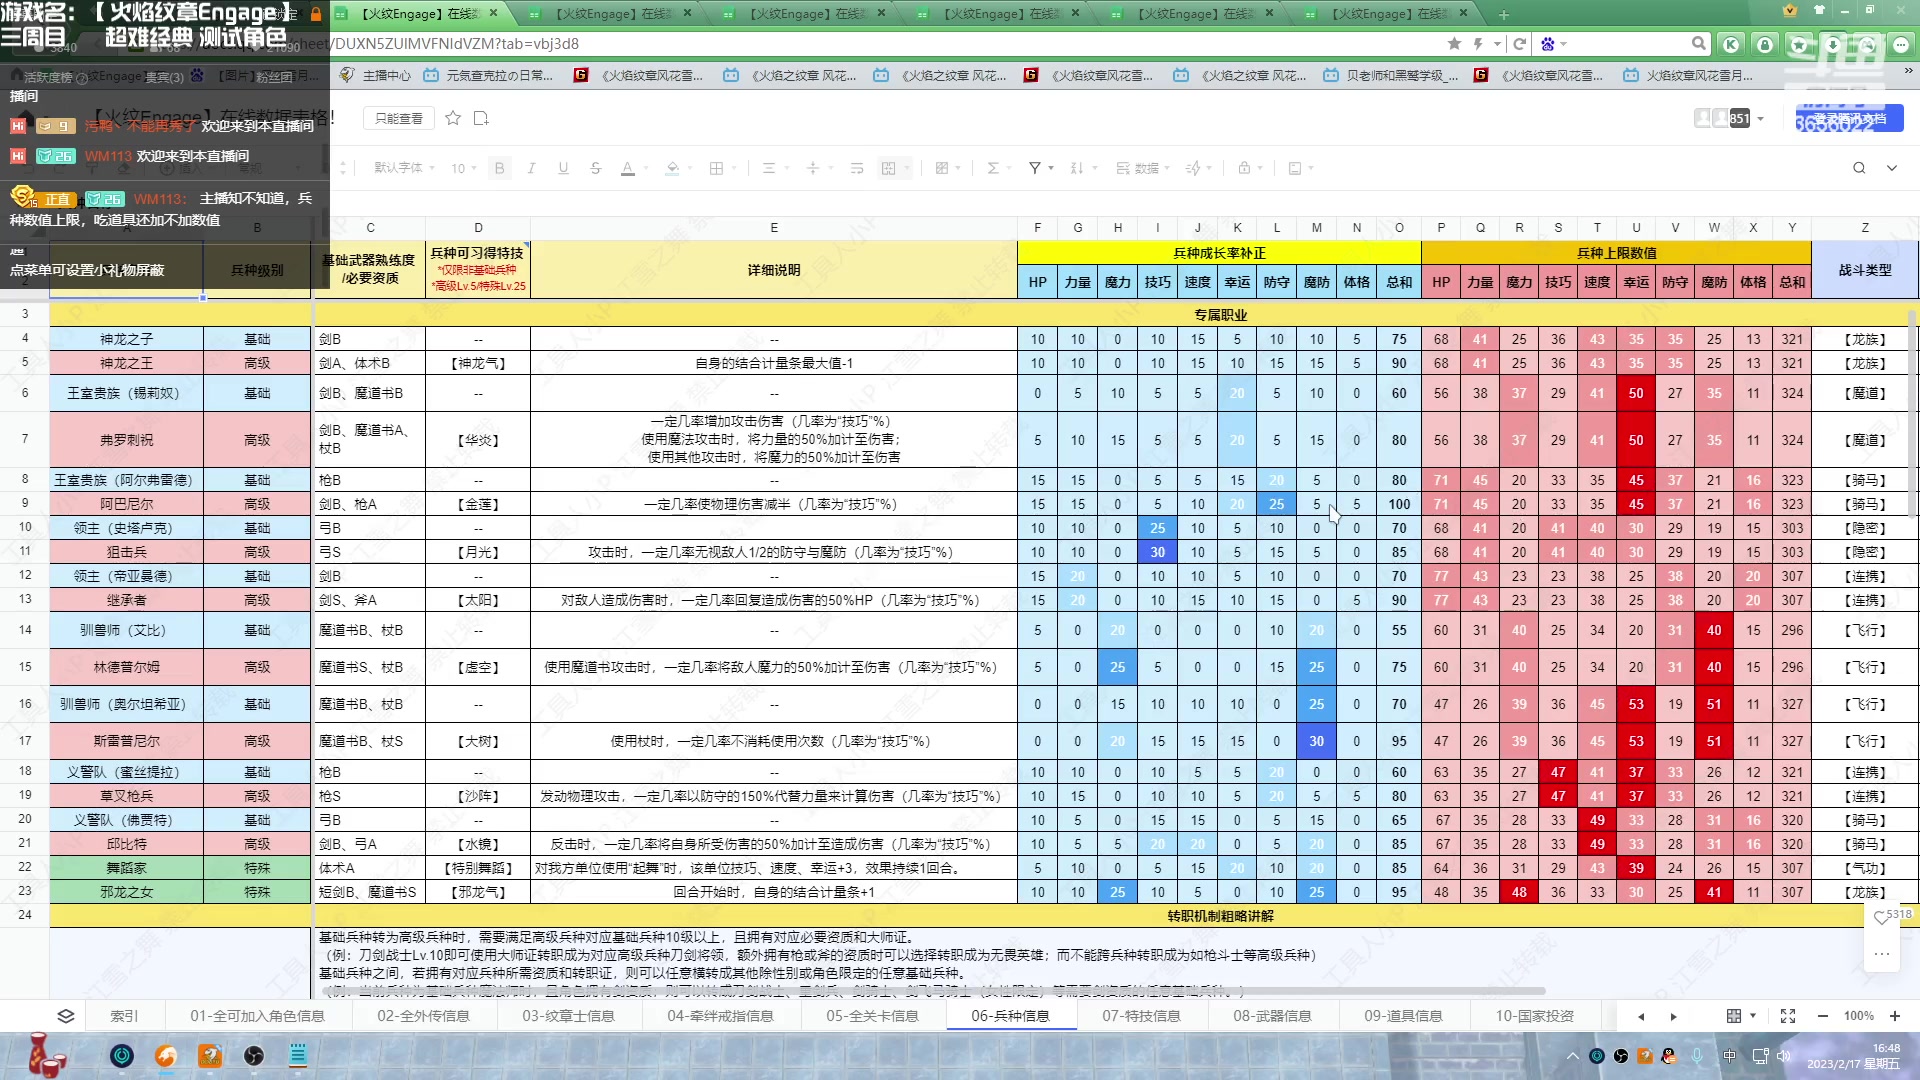
Task: Open the sheet list layers icon
Action: point(66,1016)
